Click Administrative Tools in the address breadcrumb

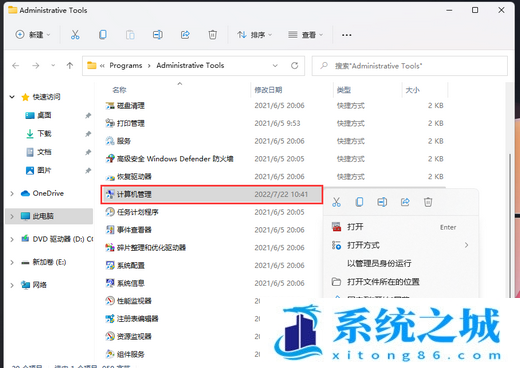click(x=190, y=65)
